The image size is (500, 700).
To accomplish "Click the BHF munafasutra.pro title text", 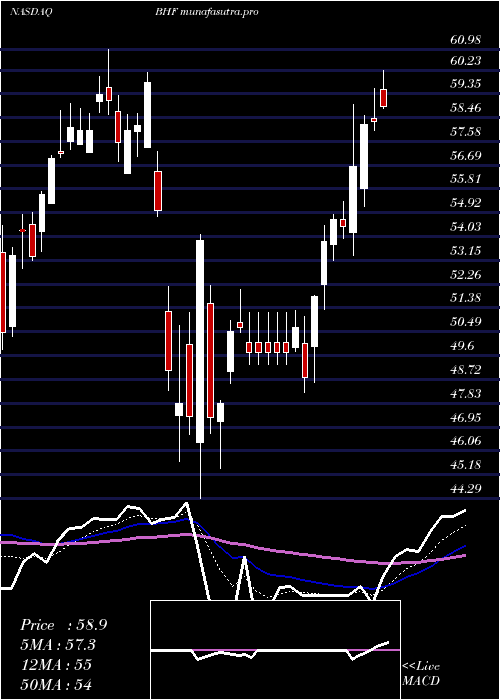I will 207,12.
